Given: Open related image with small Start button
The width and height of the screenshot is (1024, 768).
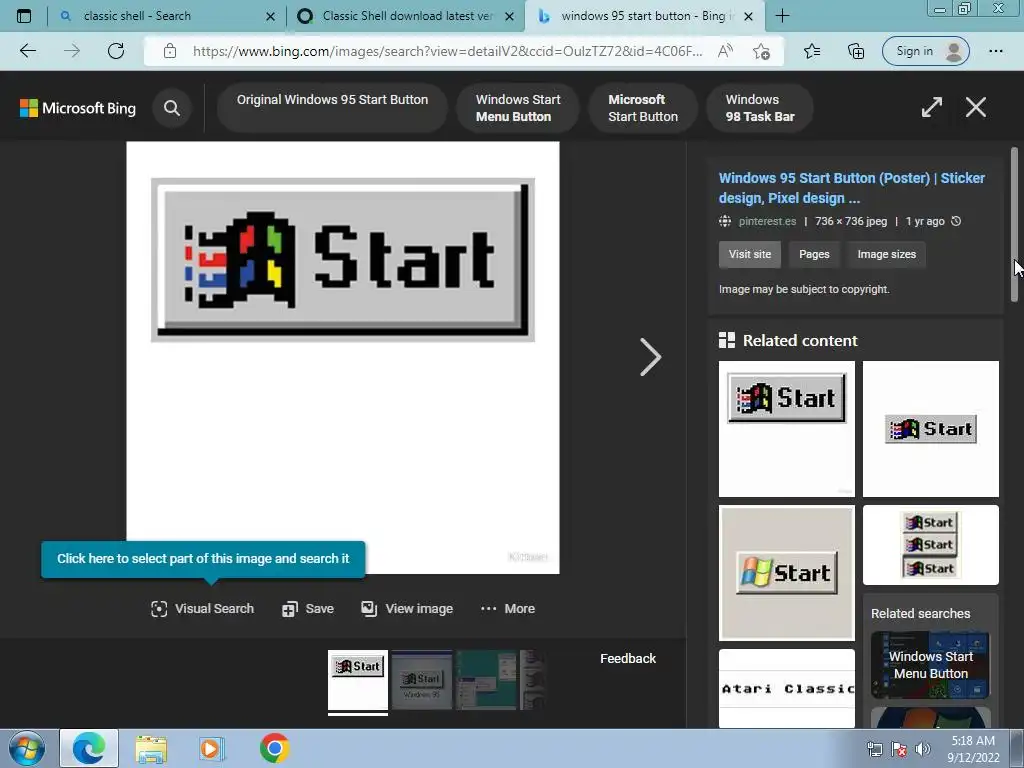Looking at the screenshot, I should pyautogui.click(x=931, y=429).
